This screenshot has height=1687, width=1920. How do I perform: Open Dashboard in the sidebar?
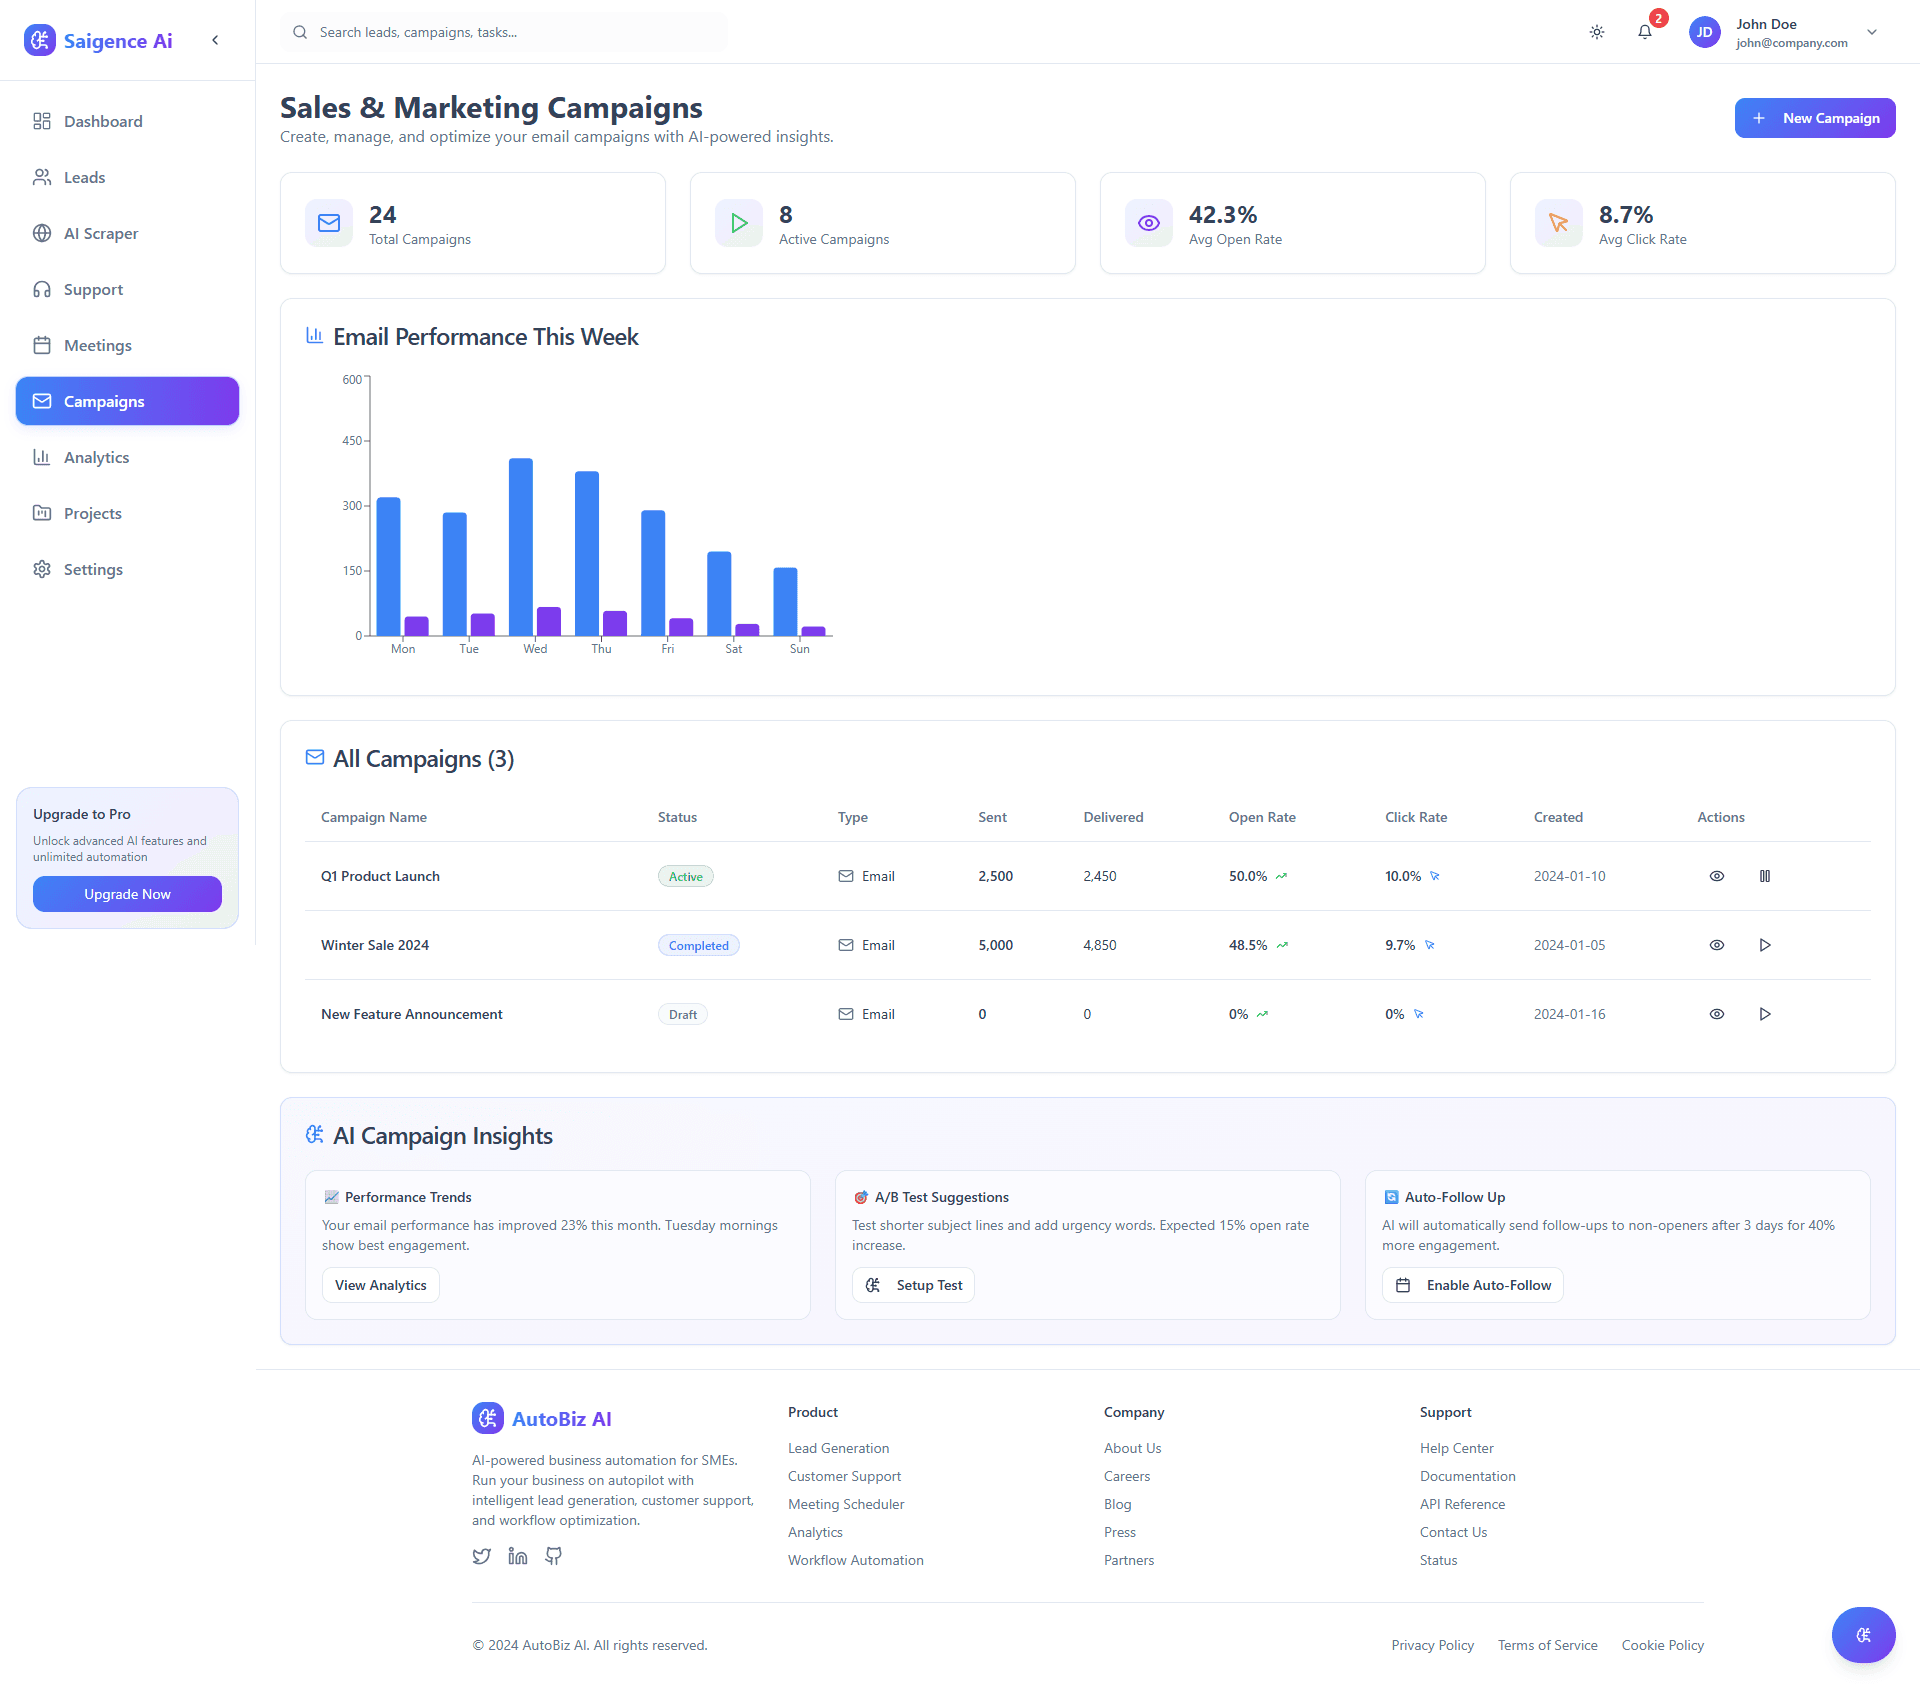pyautogui.click(x=127, y=121)
